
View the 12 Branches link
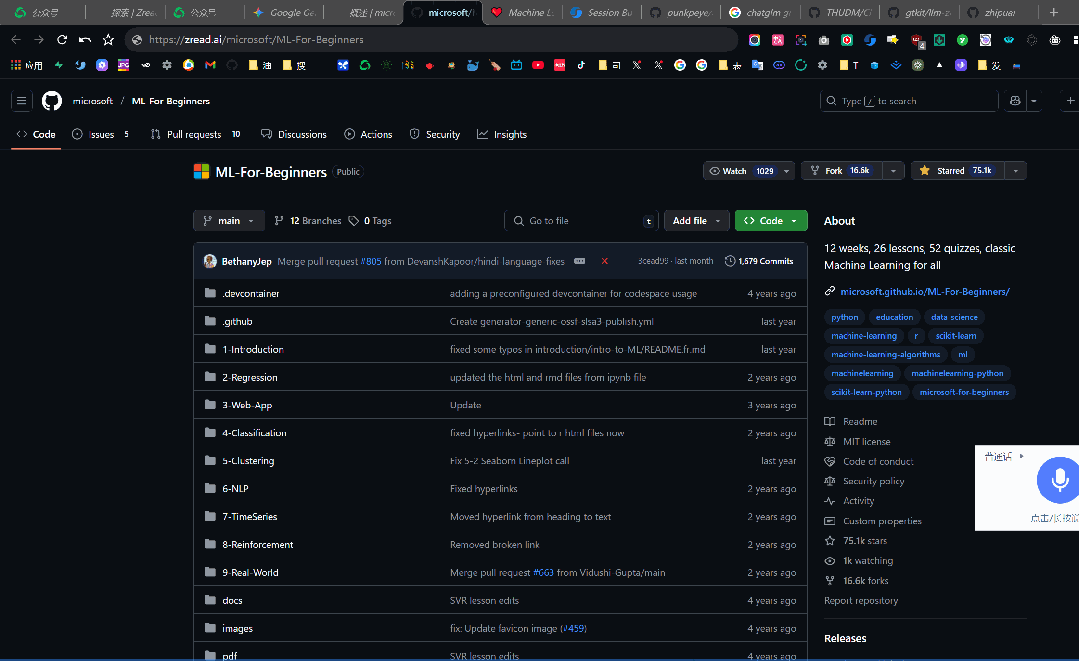tap(308, 221)
